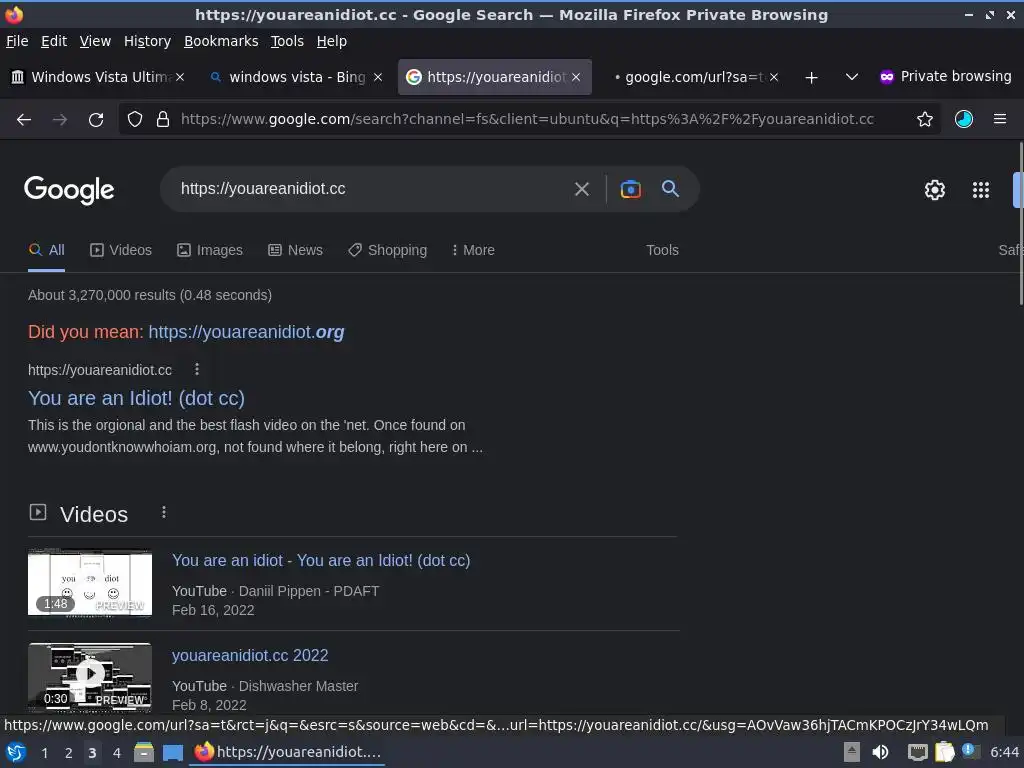Select the Videos search filter

(121, 250)
